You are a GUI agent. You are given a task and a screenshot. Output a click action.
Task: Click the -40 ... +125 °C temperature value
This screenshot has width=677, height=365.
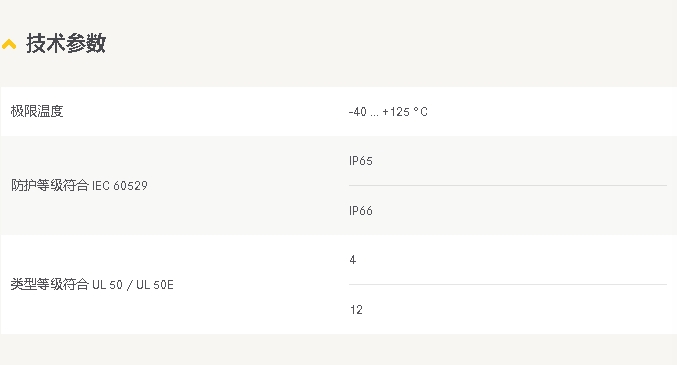coord(388,112)
